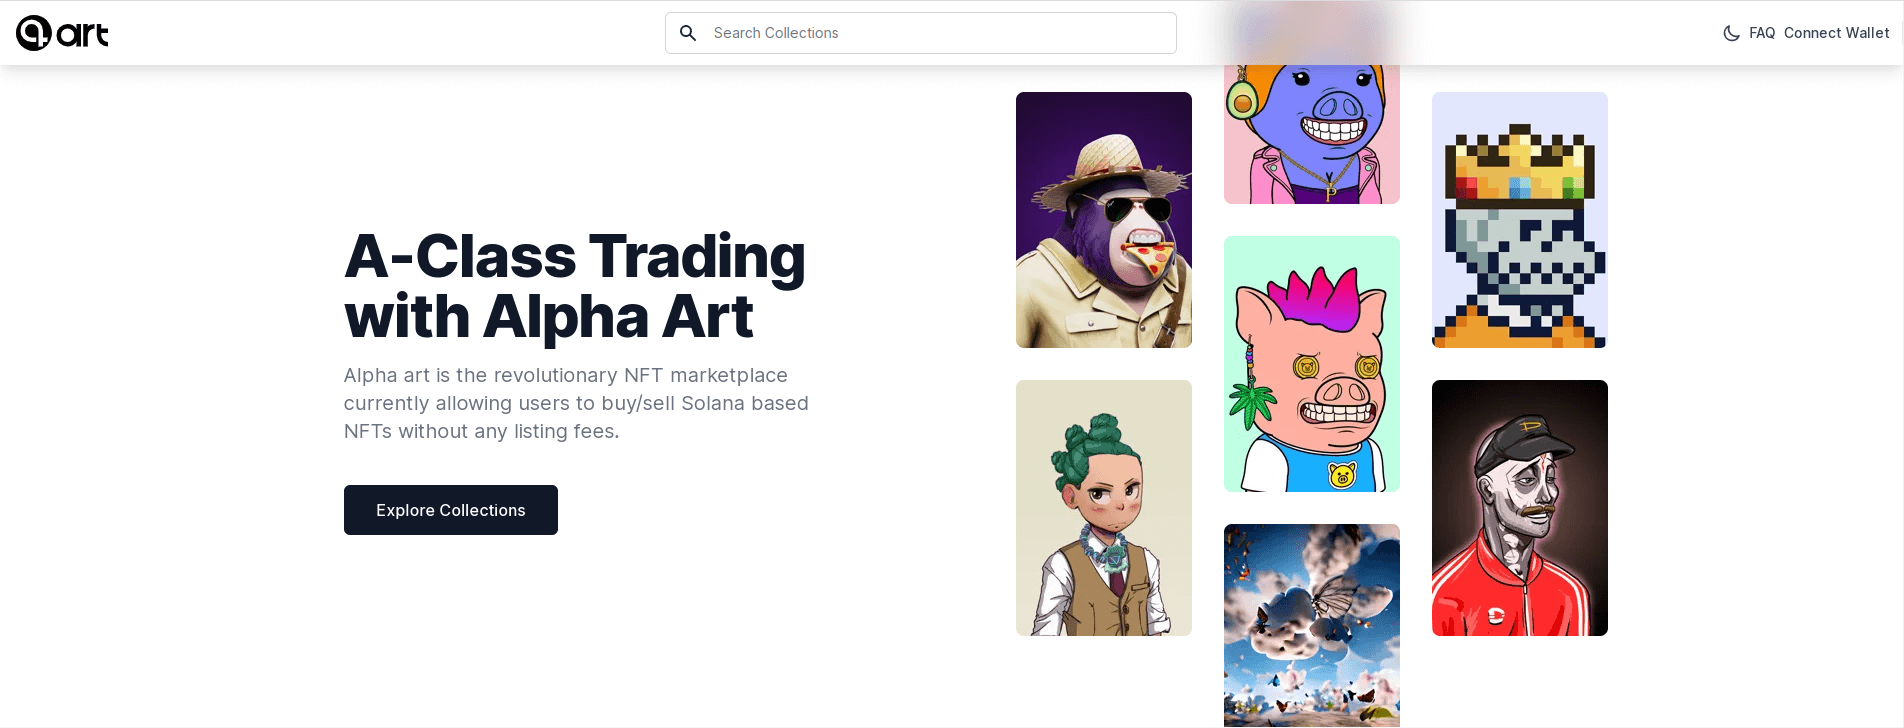This screenshot has height=728, width=1904.
Task: Toggle dark mode with the moon icon
Action: click(1731, 33)
